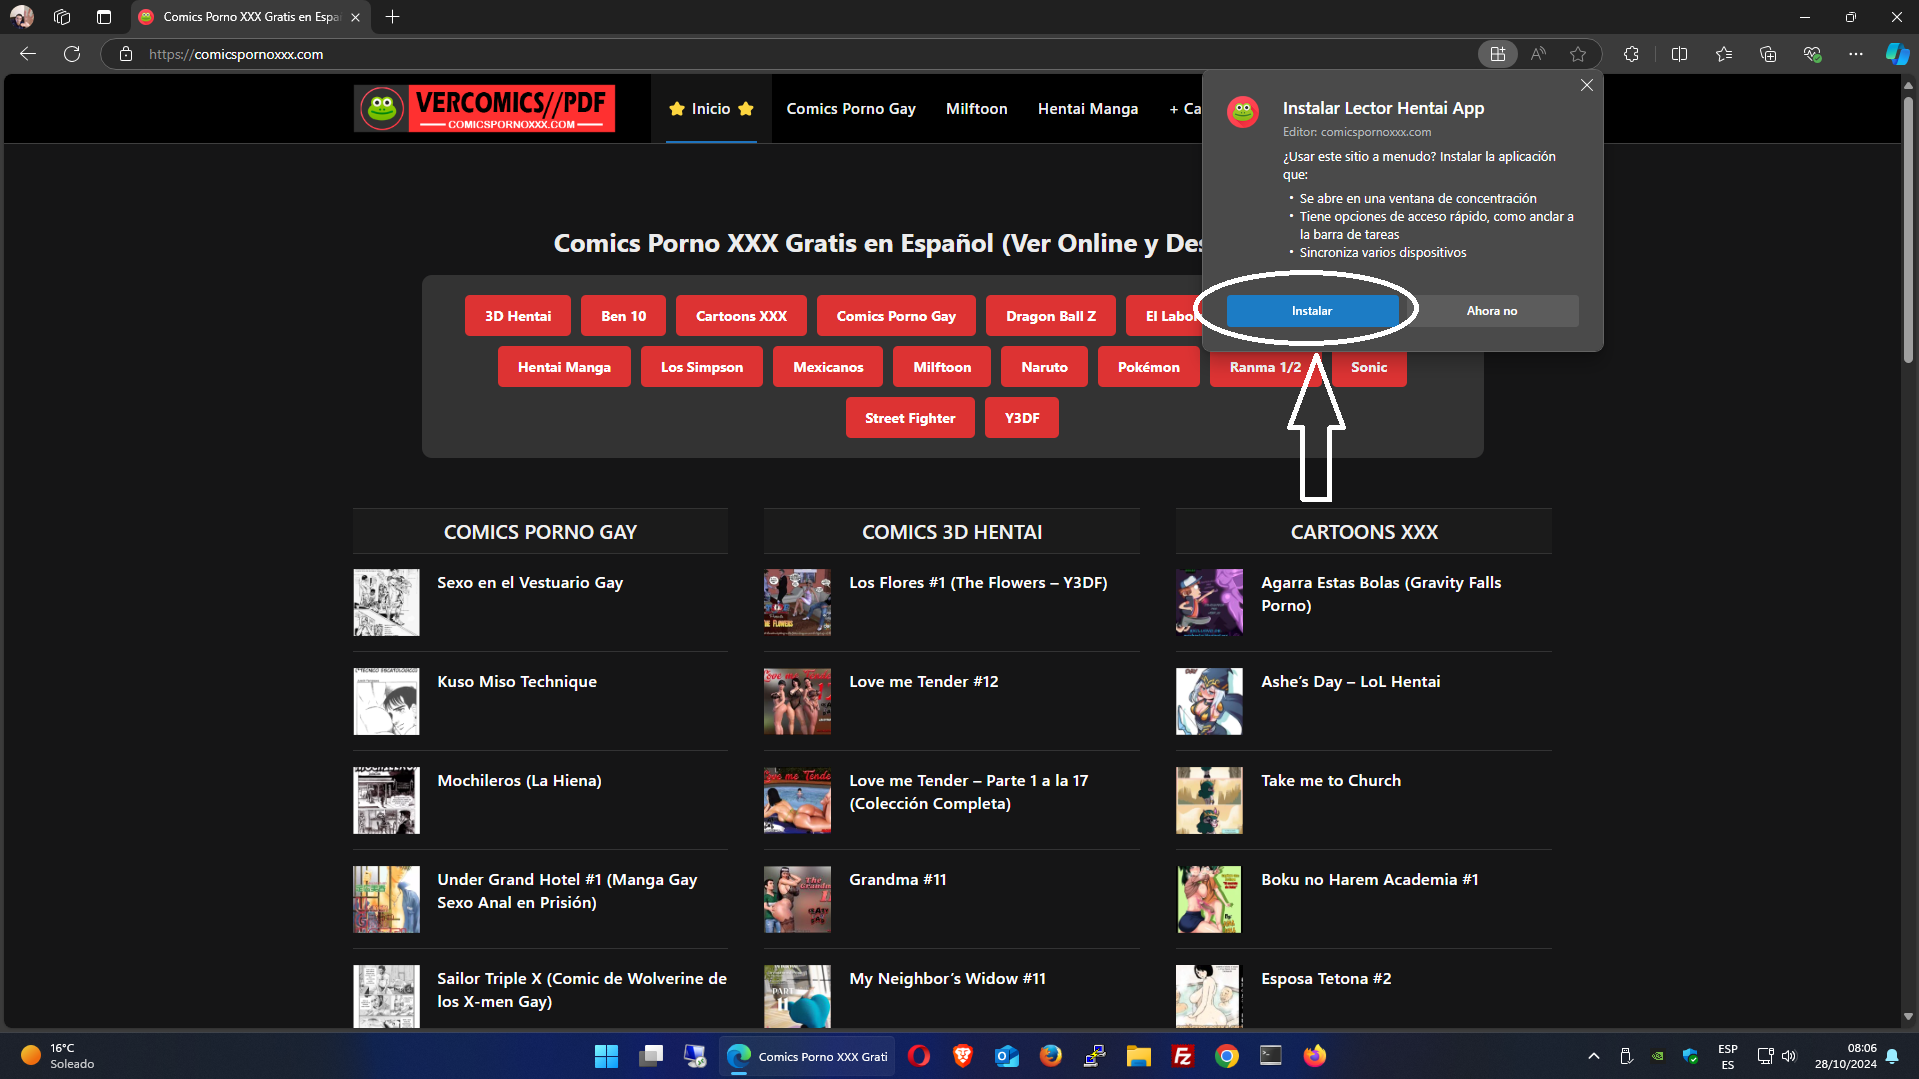1919x1079 pixels.
Task: Choose Ahora no in the install prompt
Action: (1492, 311)
